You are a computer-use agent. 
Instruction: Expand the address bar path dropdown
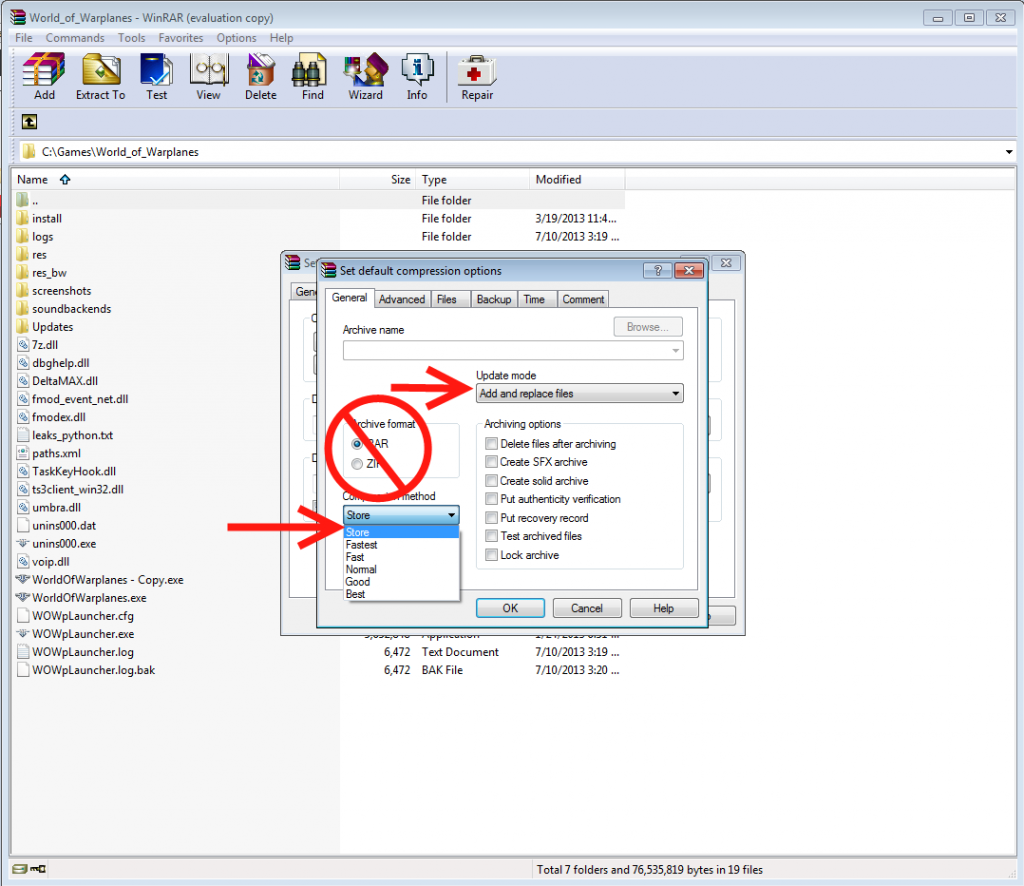point(1009,152)
